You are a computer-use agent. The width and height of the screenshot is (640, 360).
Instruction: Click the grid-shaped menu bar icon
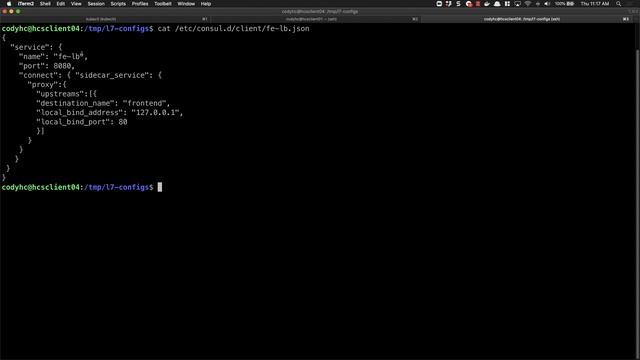(x=507, y=4)
